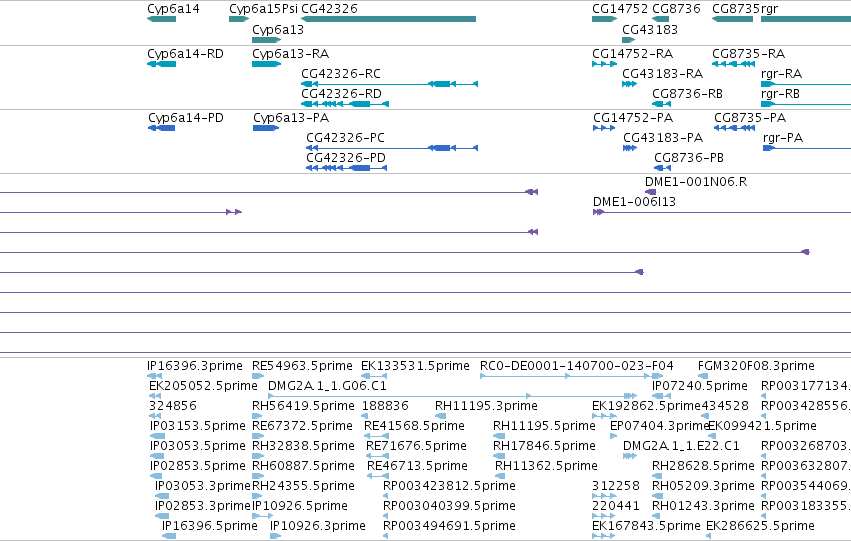
Task: Select the RH11195.3prime label
Action: (x=486, y=406)
